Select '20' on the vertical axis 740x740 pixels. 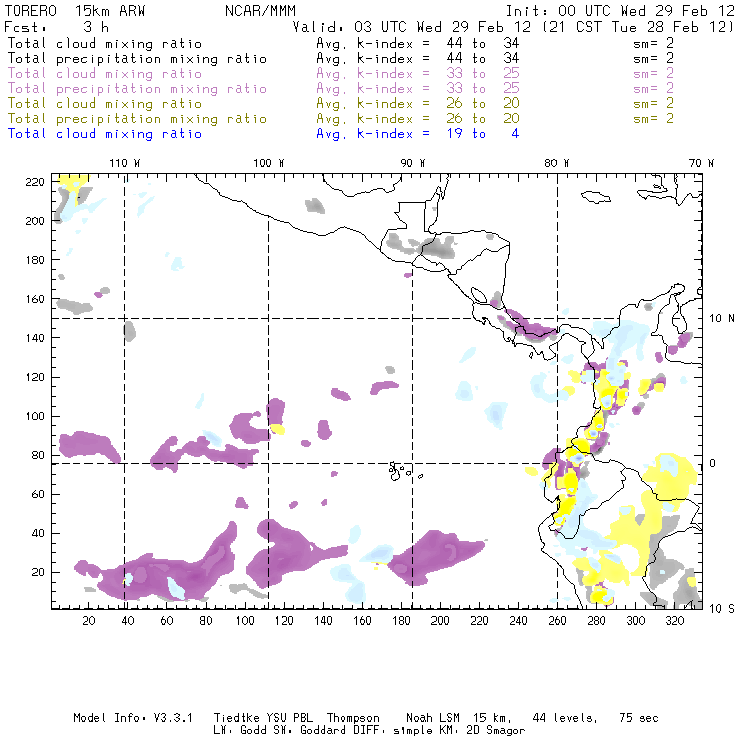pyautogui.click(x=38, y=572)
